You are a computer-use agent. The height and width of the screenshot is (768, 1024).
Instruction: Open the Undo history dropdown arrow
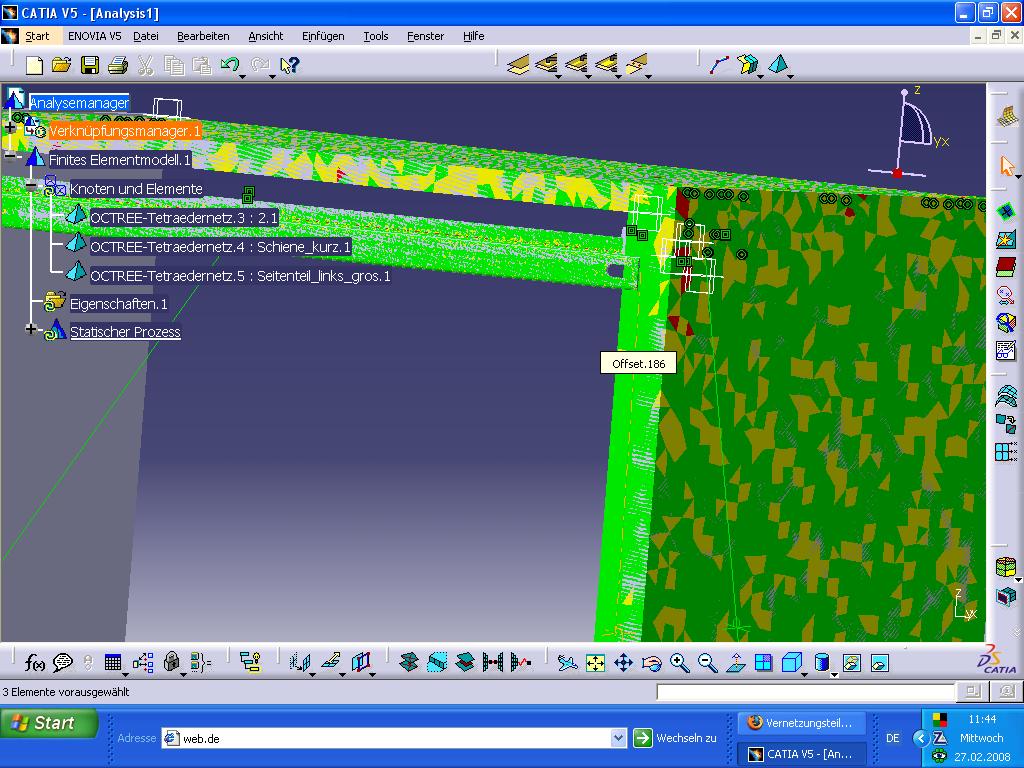pyautogui.click(x=242, y=76)
